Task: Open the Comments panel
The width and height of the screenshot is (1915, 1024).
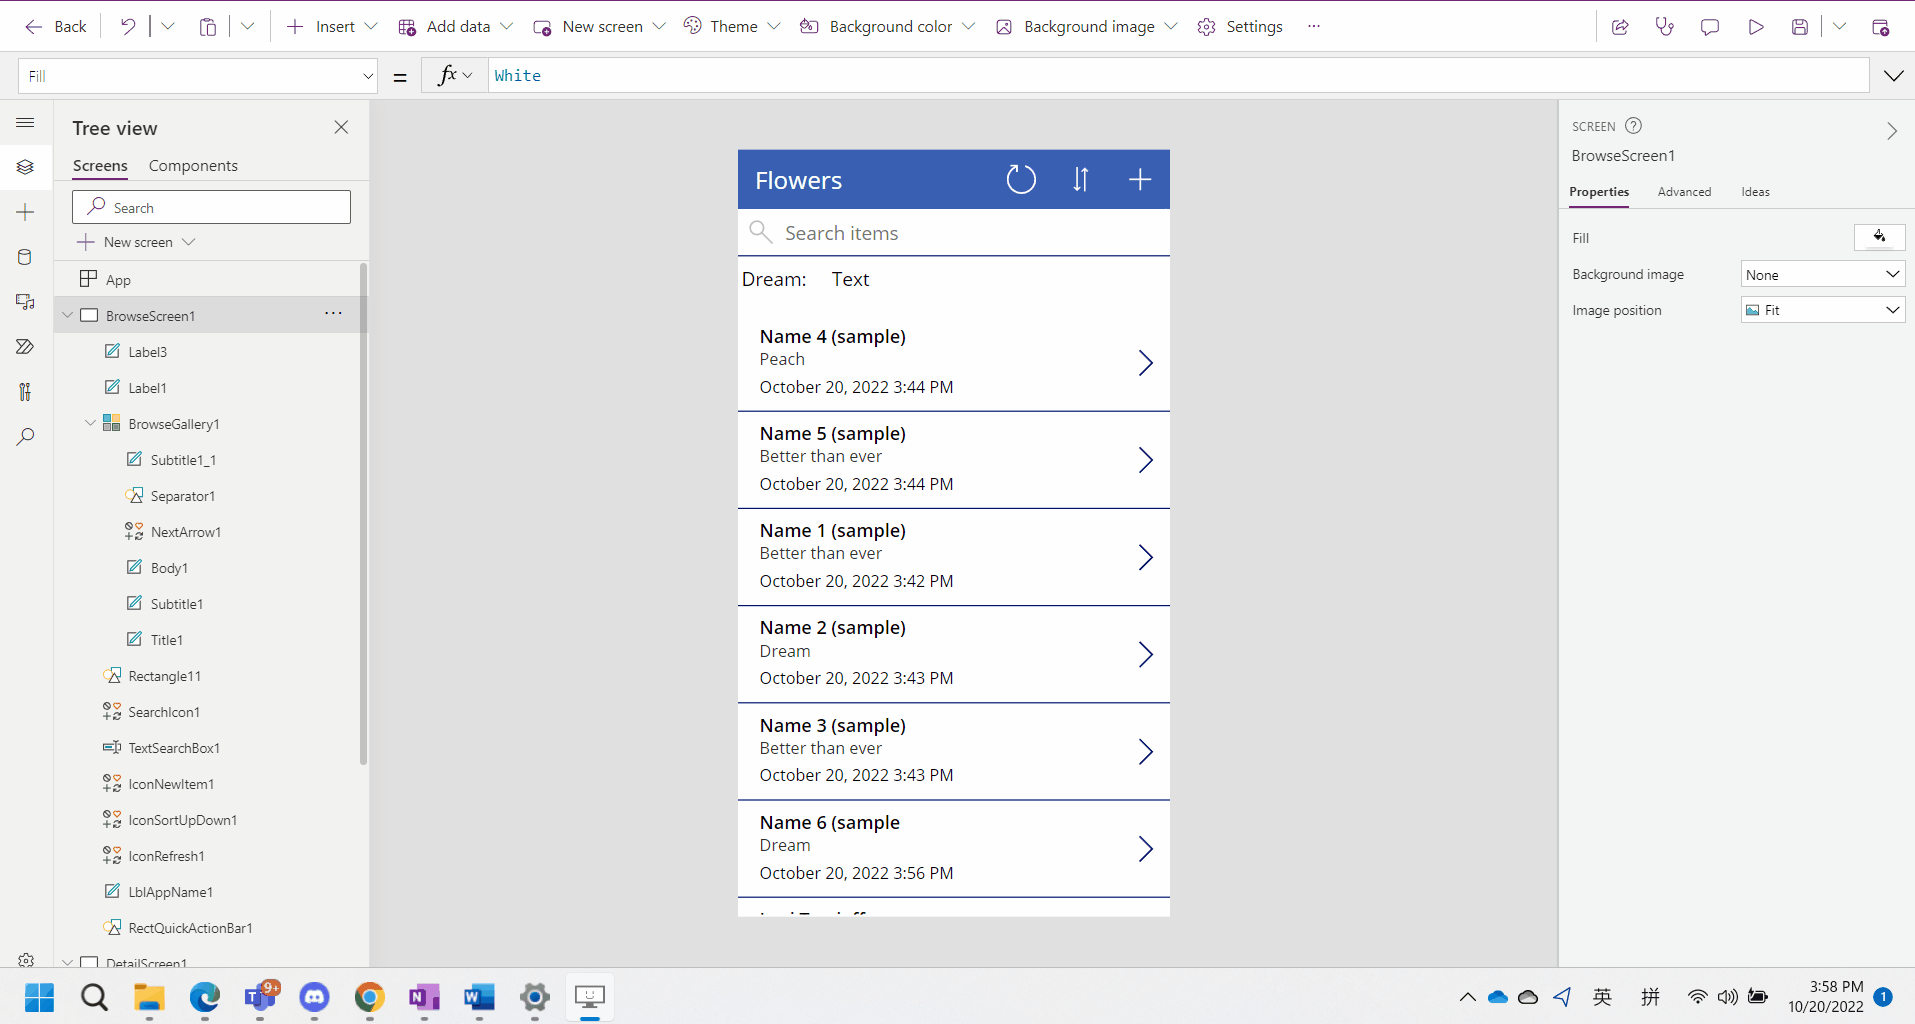Action: point(1710,27)
